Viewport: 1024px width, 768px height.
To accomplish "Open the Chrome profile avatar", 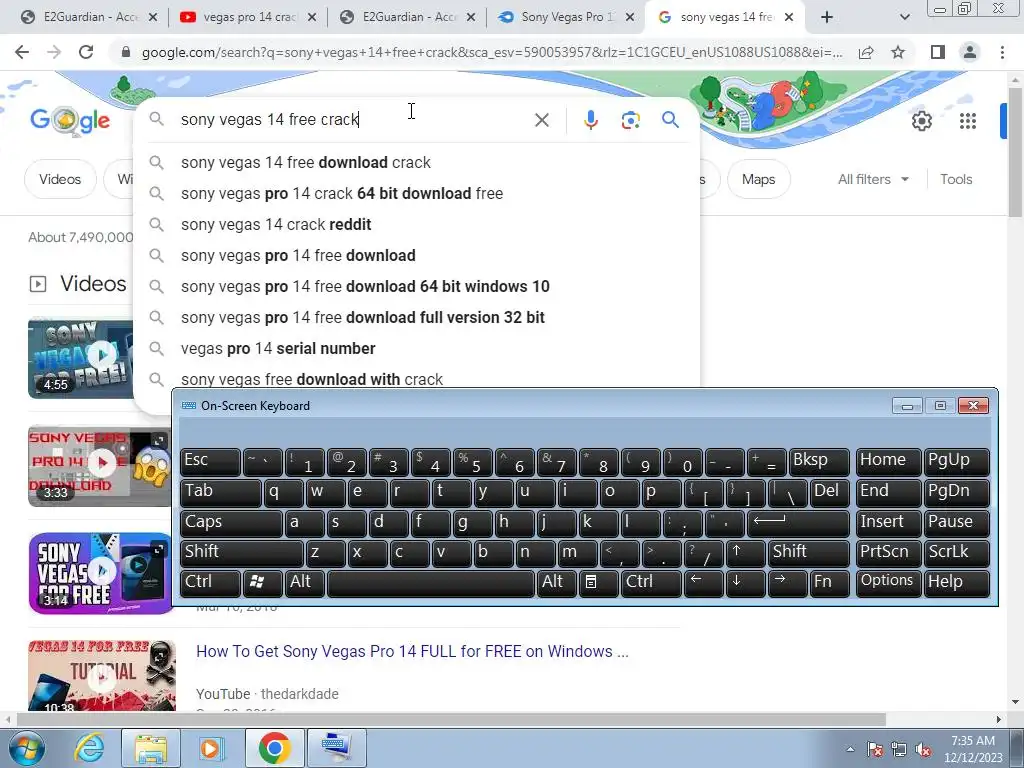I will [970, 52].
